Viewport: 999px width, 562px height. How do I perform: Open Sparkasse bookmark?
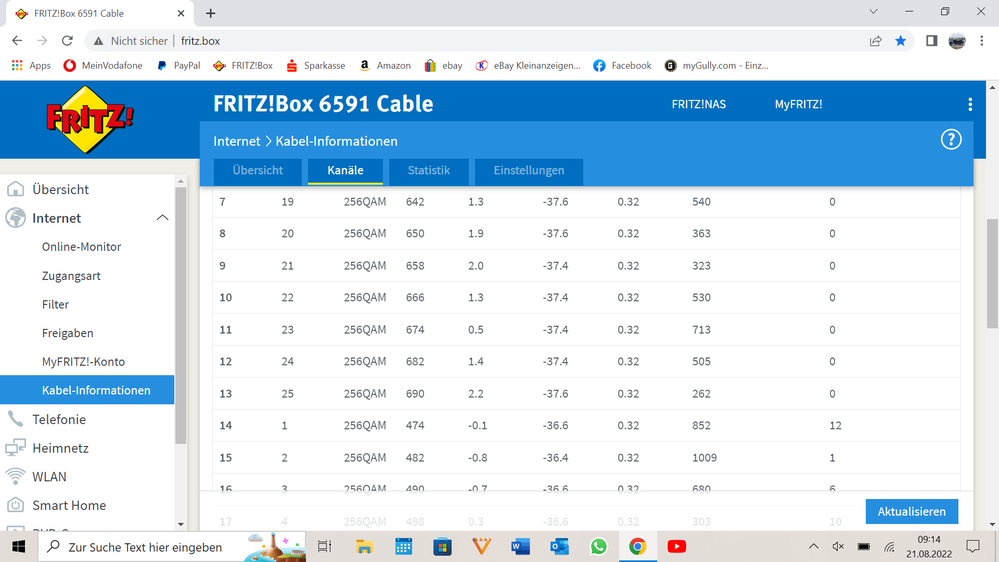(x=316, y=65)
